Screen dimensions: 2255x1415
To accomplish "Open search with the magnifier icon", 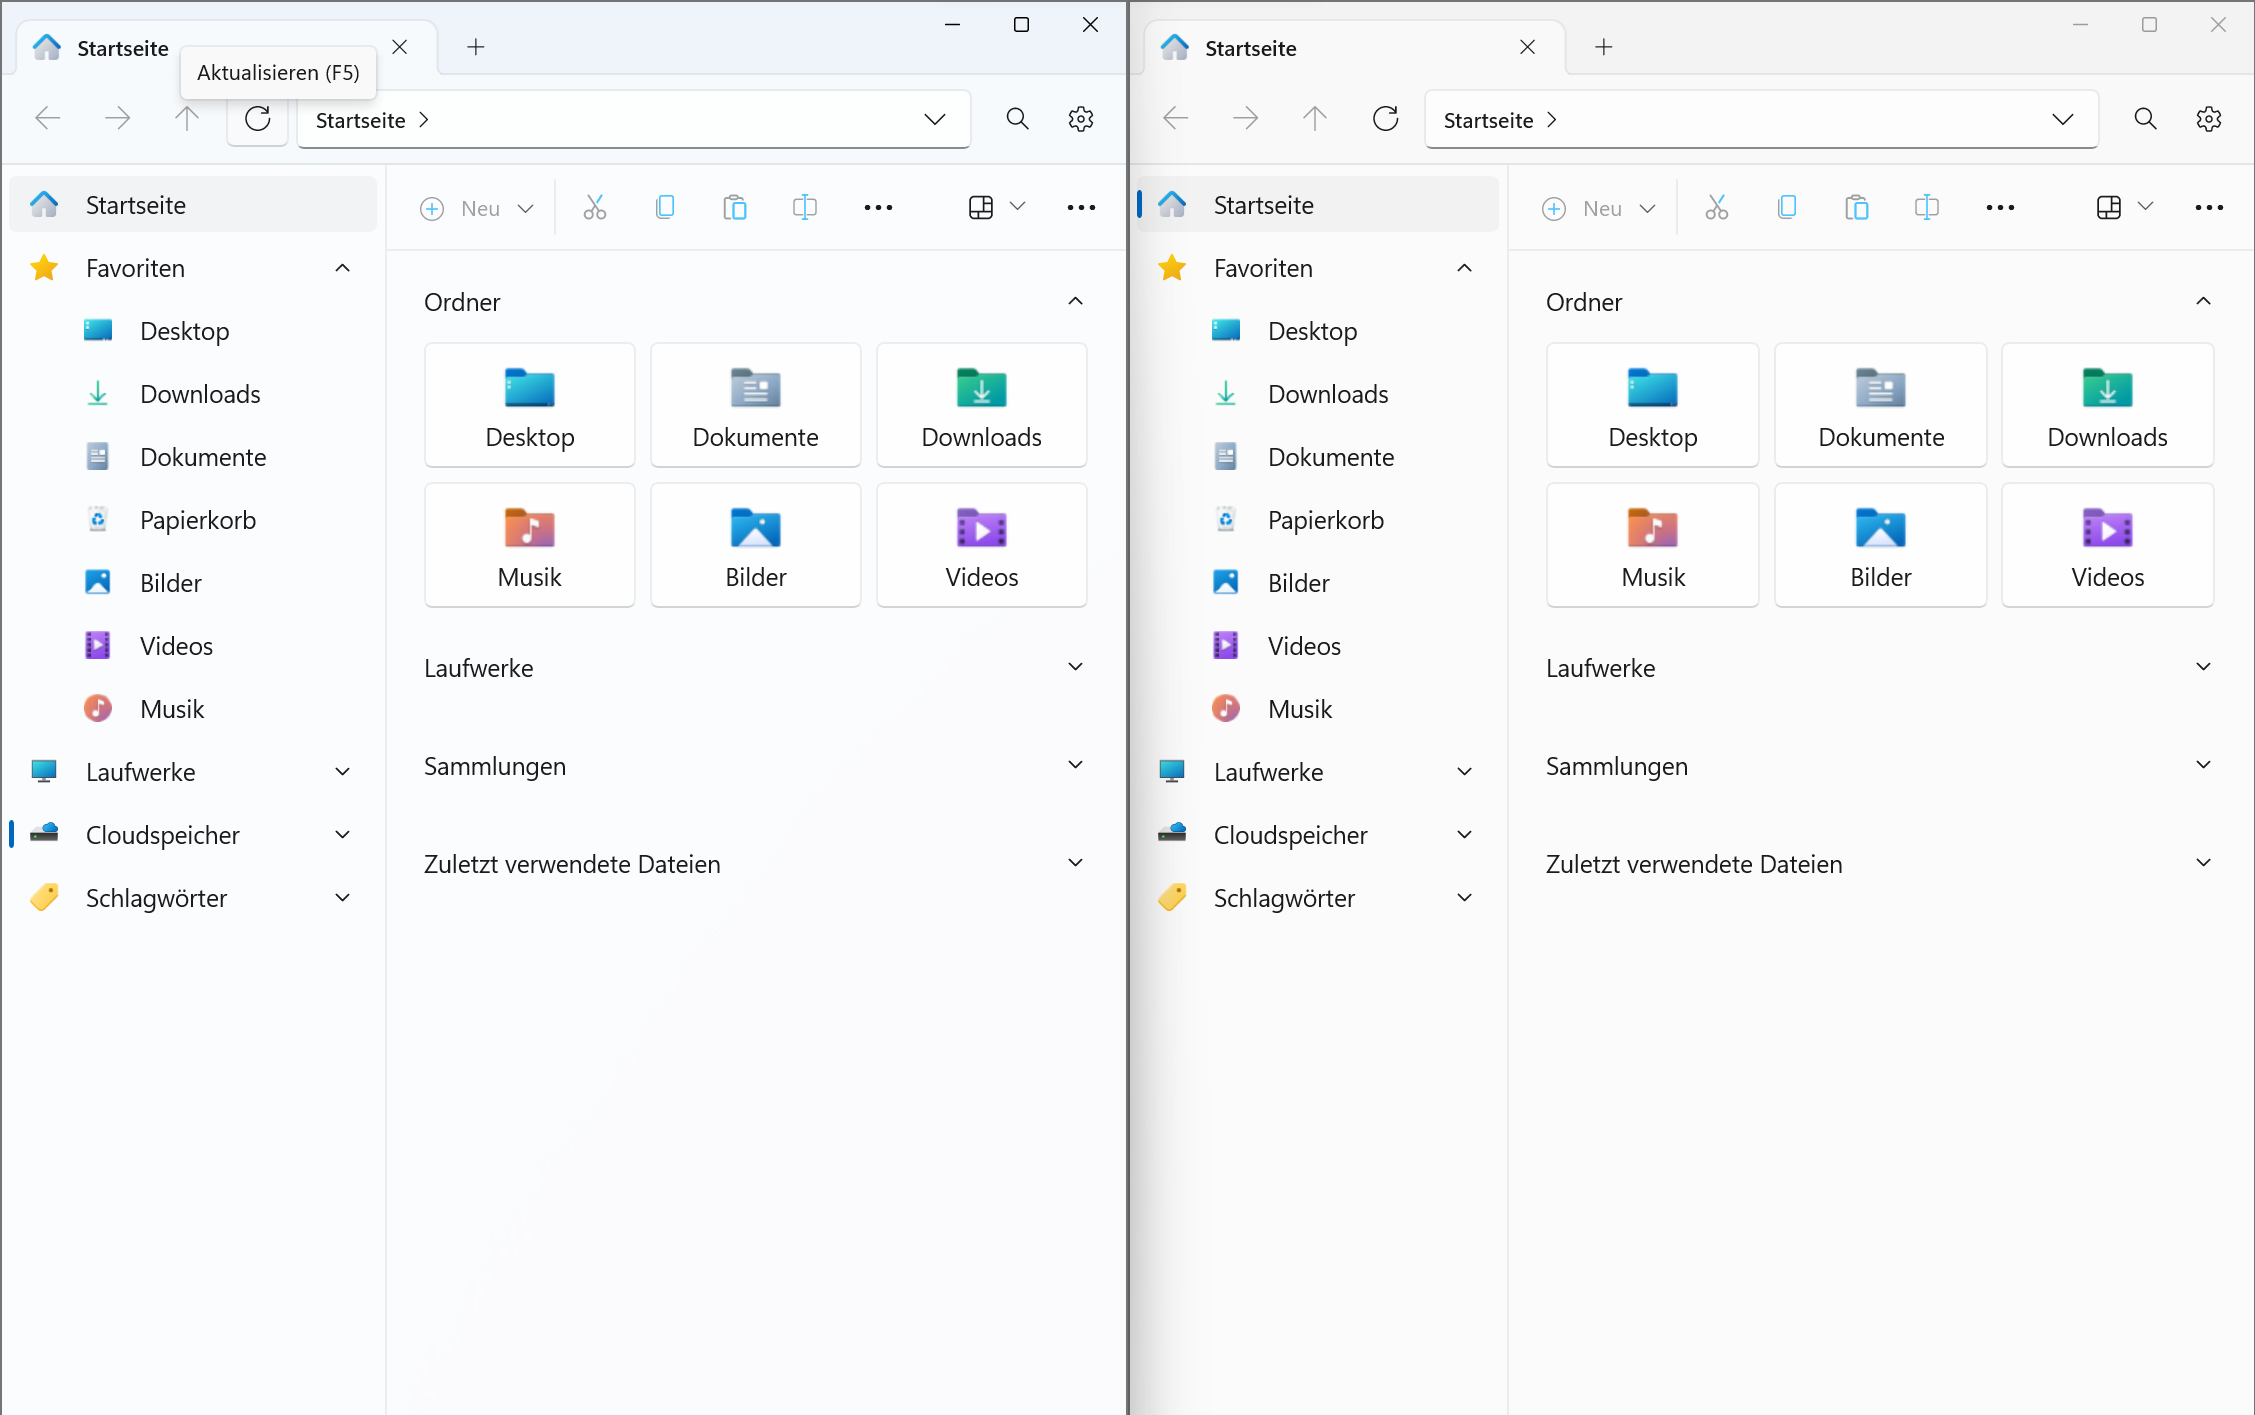I will click(1016, 118).
